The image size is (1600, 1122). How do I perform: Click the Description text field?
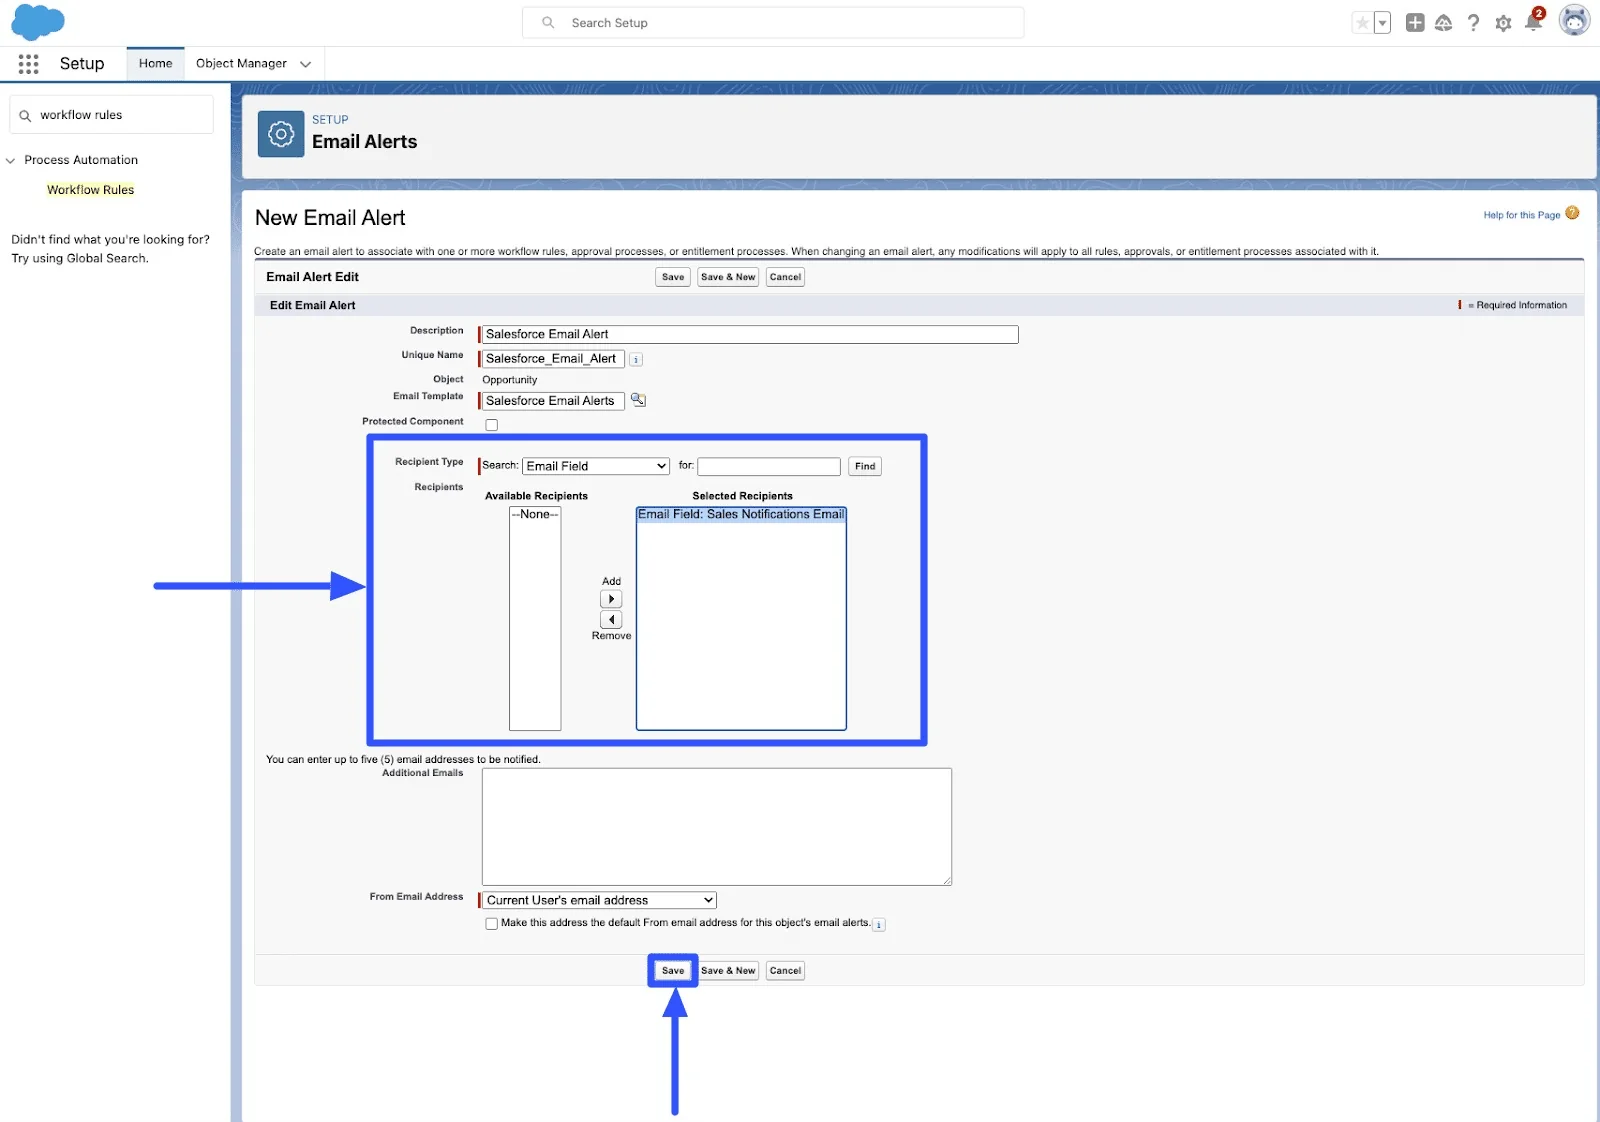point(749,334)
